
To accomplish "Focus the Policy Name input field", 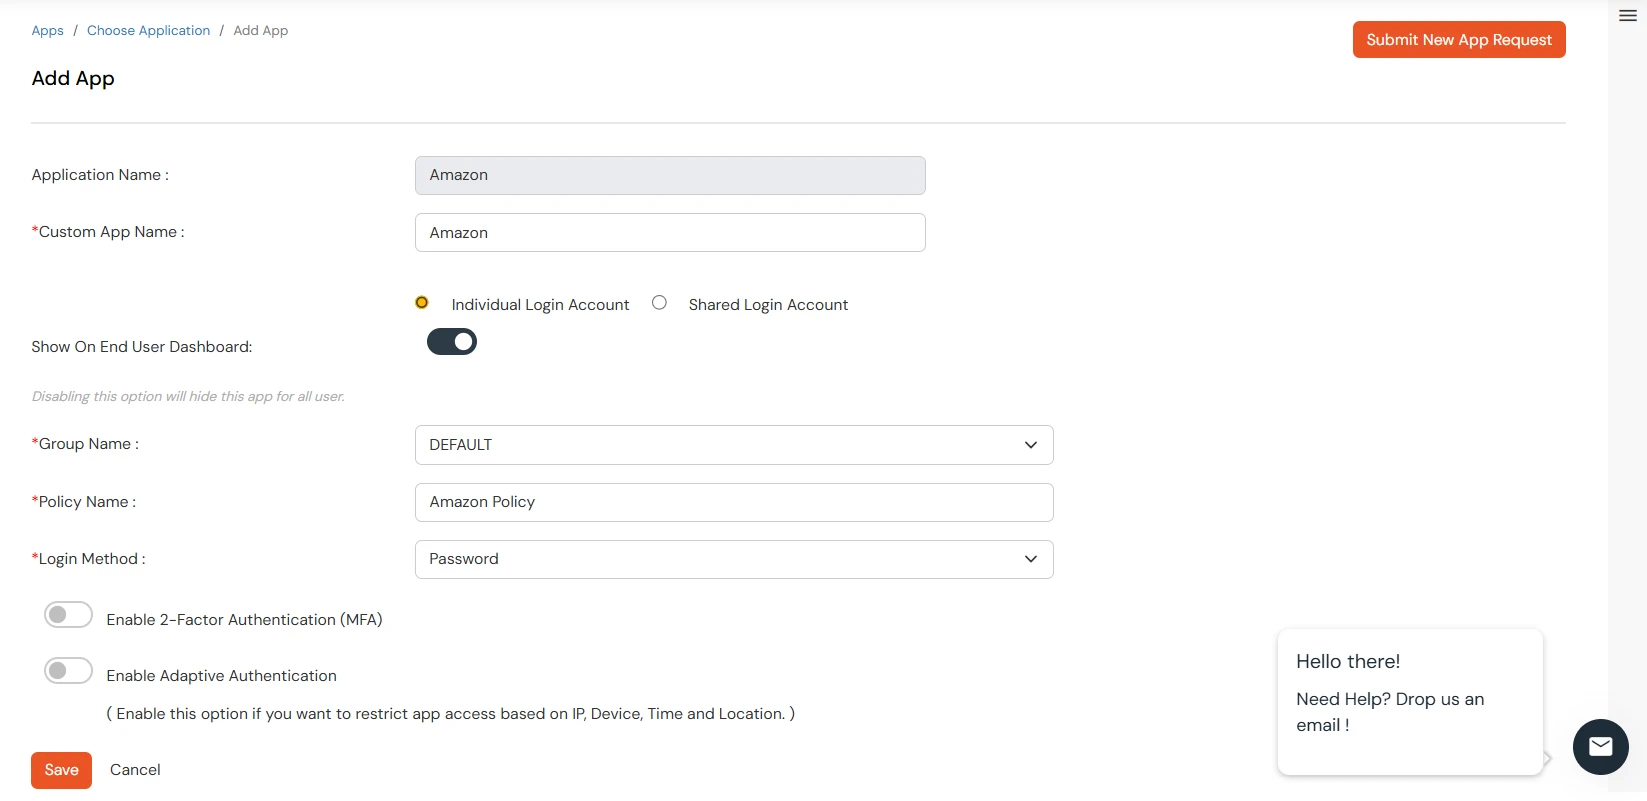I will (x=734, y=502).
